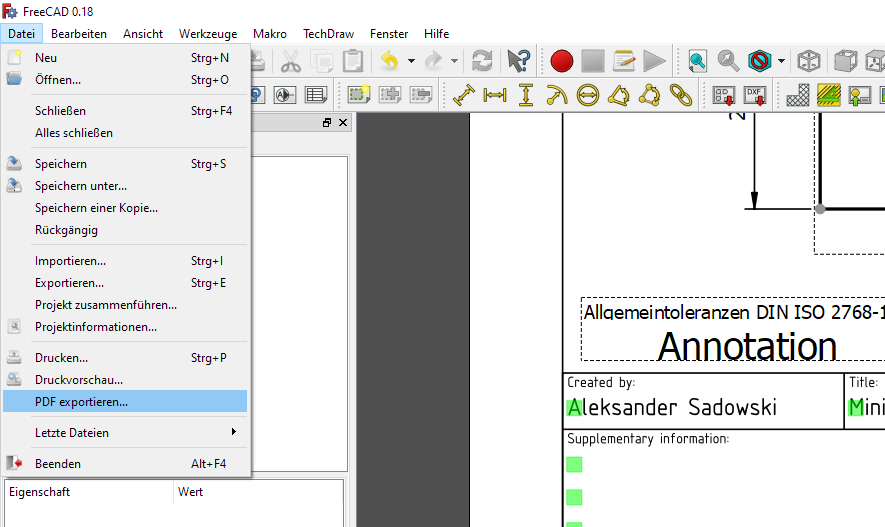This screenshot has width=885, height=527.
Task: Expand the draw style dropdown arrow
Action: 781,61
